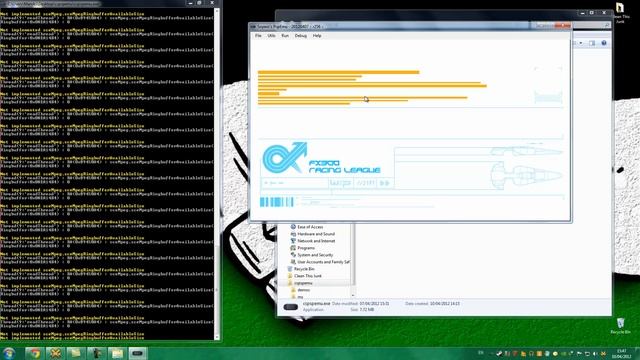Select Recycle Bin in Explorer navigation tree
The width and height of the screenshot is (640, 360).
point(304,269)
